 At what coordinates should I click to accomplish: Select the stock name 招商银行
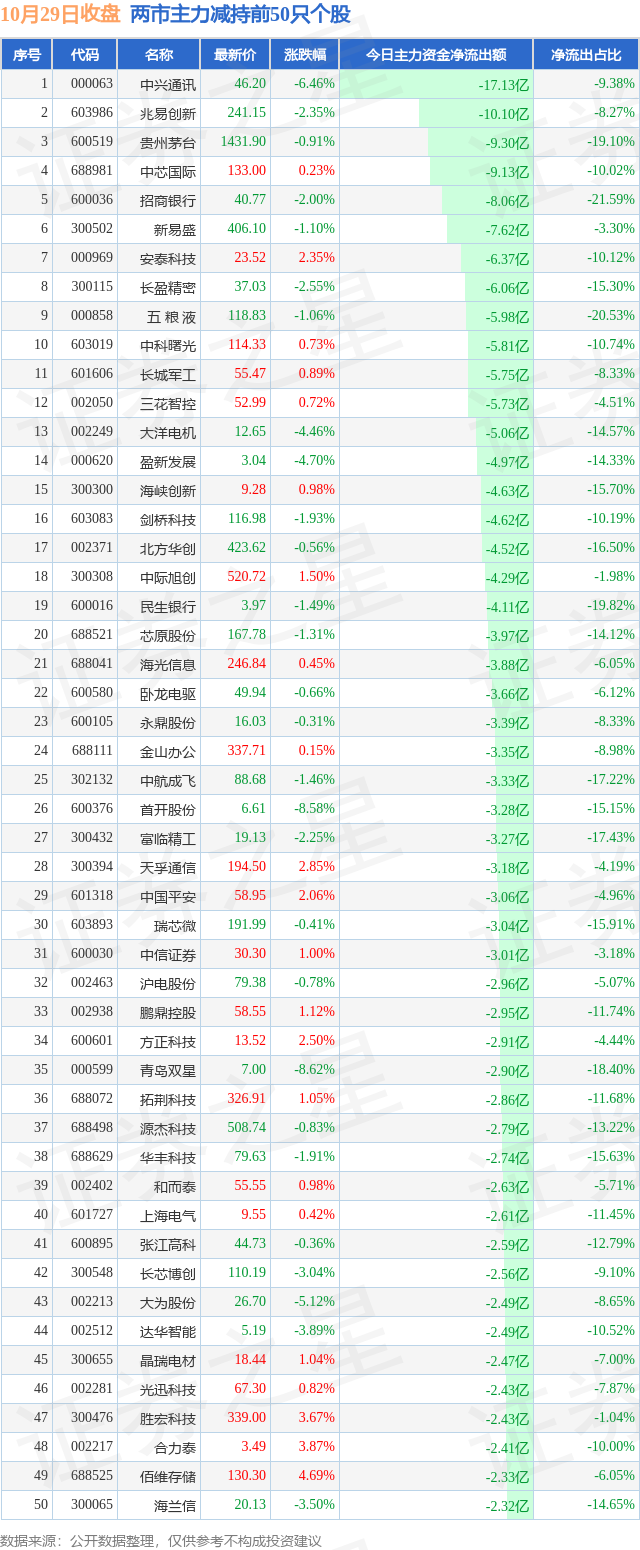point(168,200)
